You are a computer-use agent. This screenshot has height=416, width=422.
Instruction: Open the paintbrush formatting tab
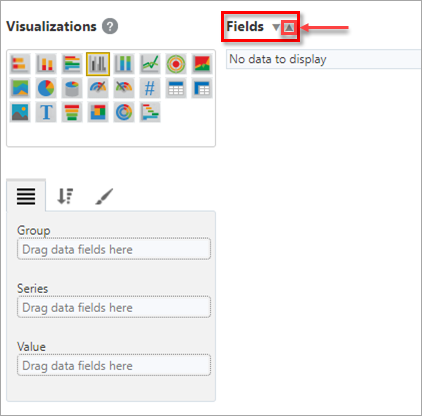pos(104,196)
